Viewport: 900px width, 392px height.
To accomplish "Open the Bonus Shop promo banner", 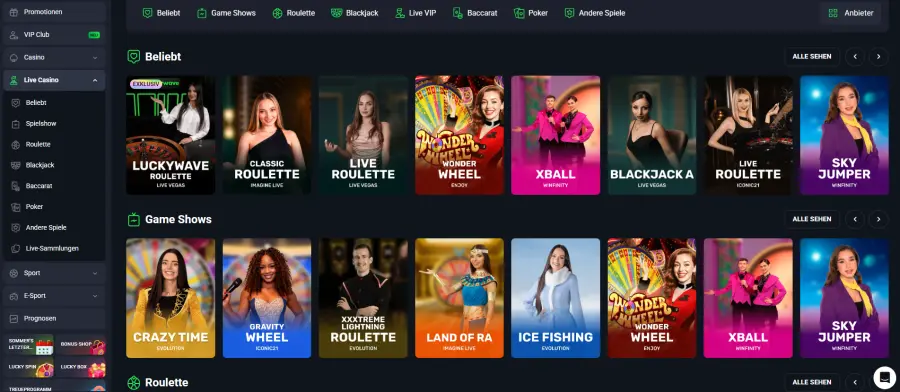I will (80, 345).
